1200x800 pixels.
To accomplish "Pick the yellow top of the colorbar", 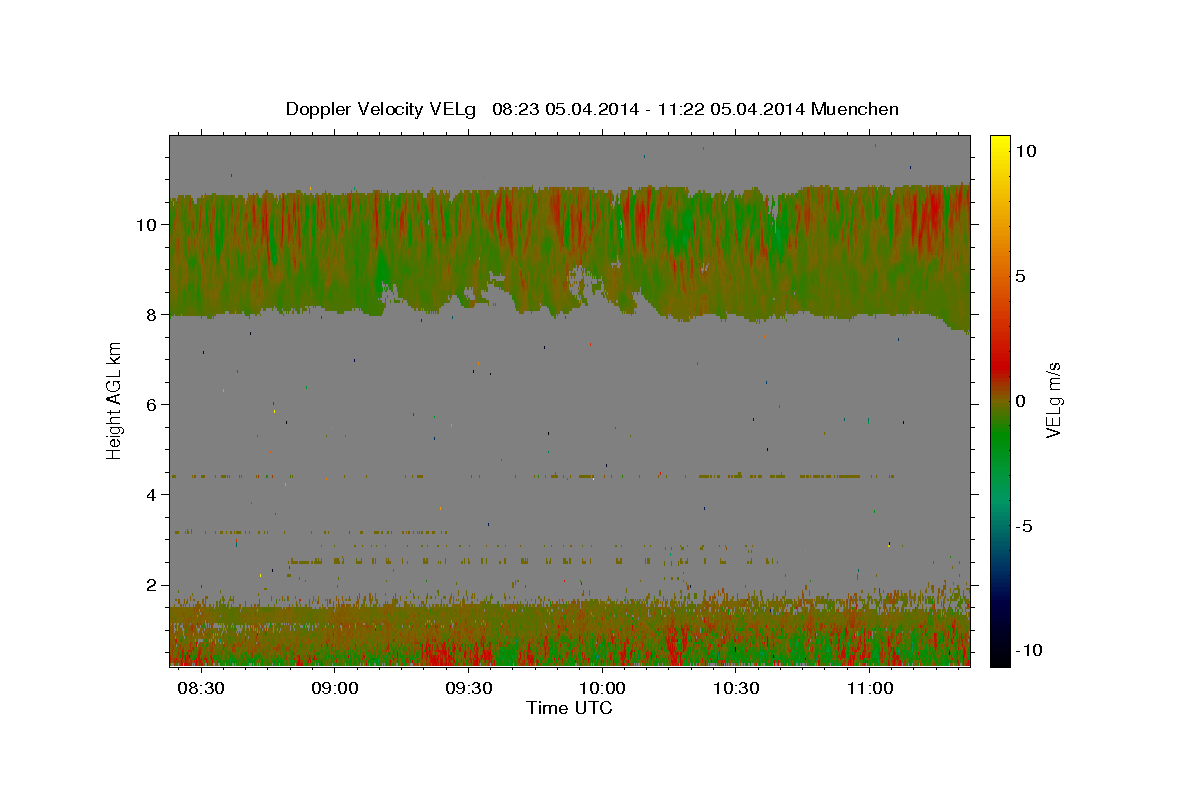I will [1000, 145].
